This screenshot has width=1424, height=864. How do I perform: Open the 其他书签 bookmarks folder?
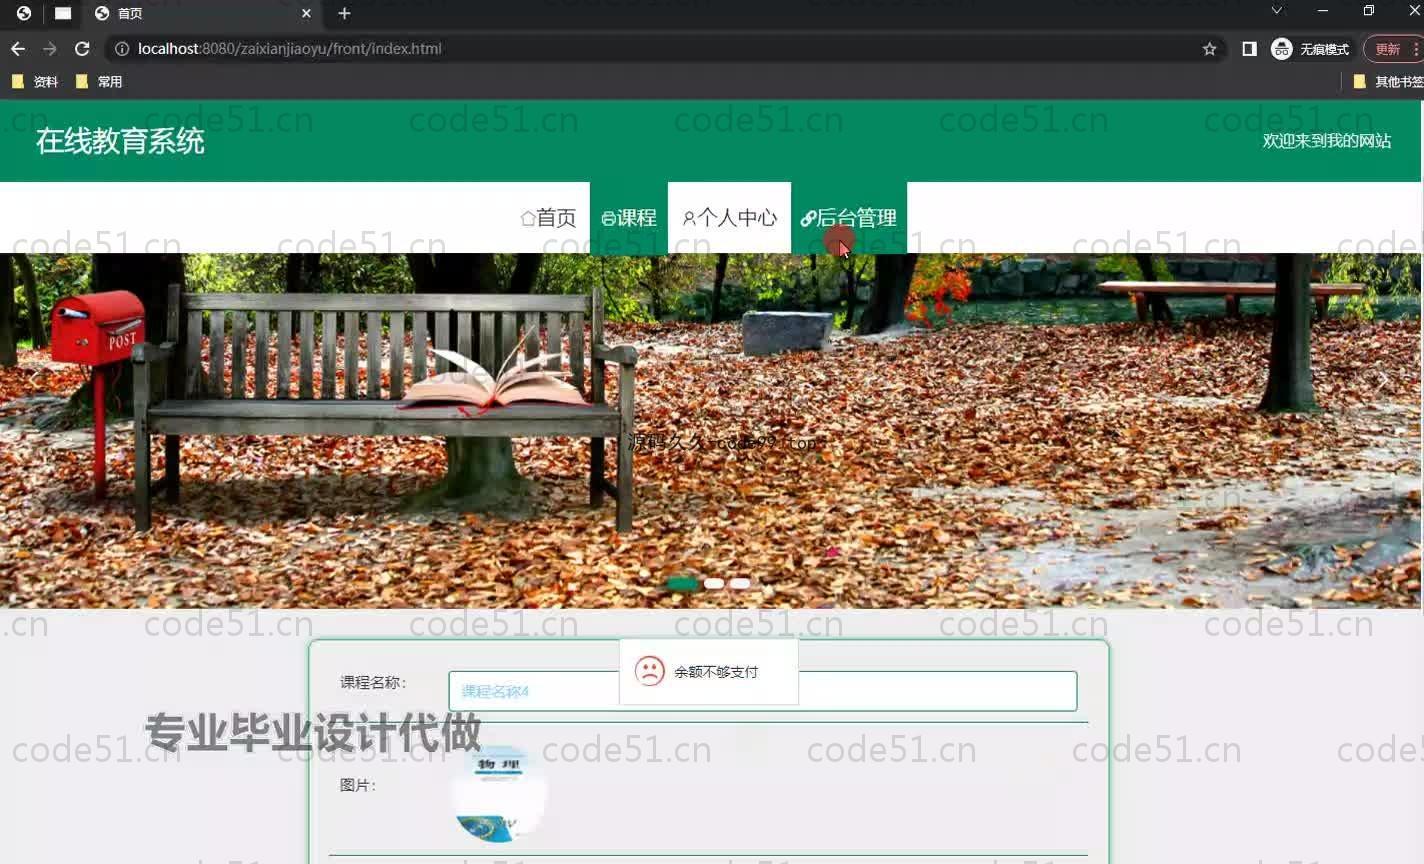[x=1388, y=82]
